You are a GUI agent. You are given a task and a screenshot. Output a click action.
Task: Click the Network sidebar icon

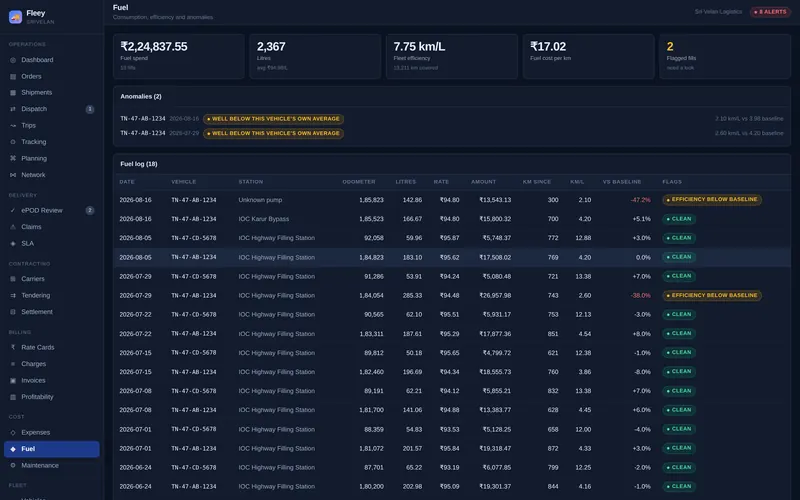coord(13,175)
